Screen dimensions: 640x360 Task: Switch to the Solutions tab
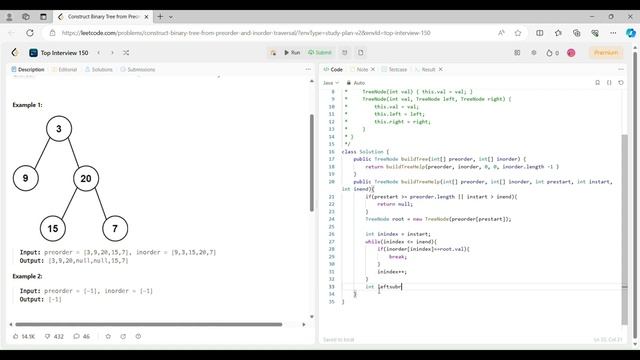(x=99, y=69)
